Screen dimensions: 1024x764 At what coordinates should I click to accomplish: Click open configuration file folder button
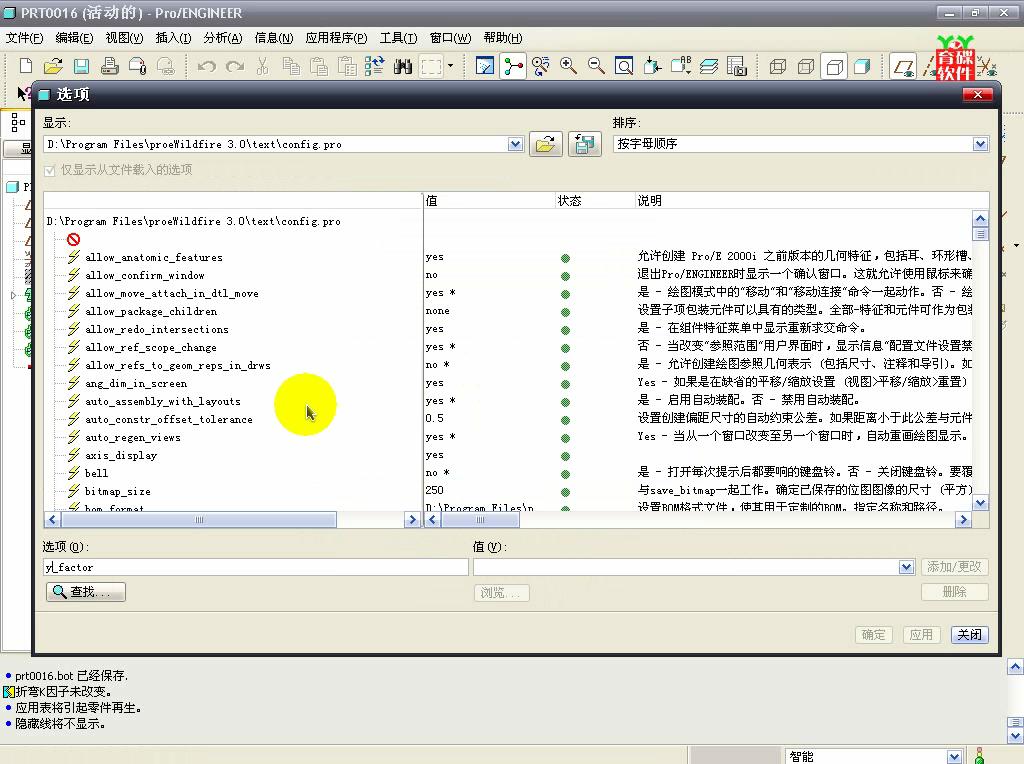(x=545, y=144)
